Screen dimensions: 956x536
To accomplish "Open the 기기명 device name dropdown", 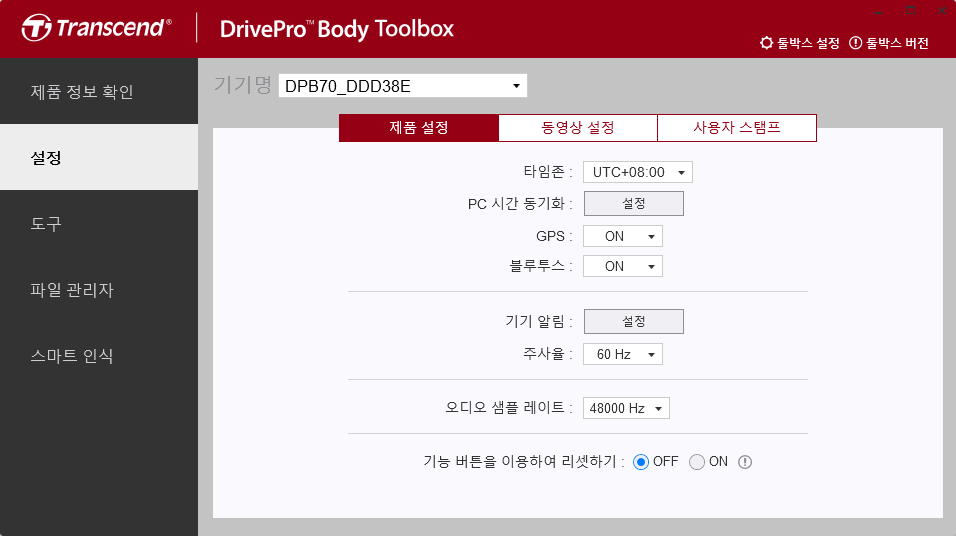I will [403, 86].
